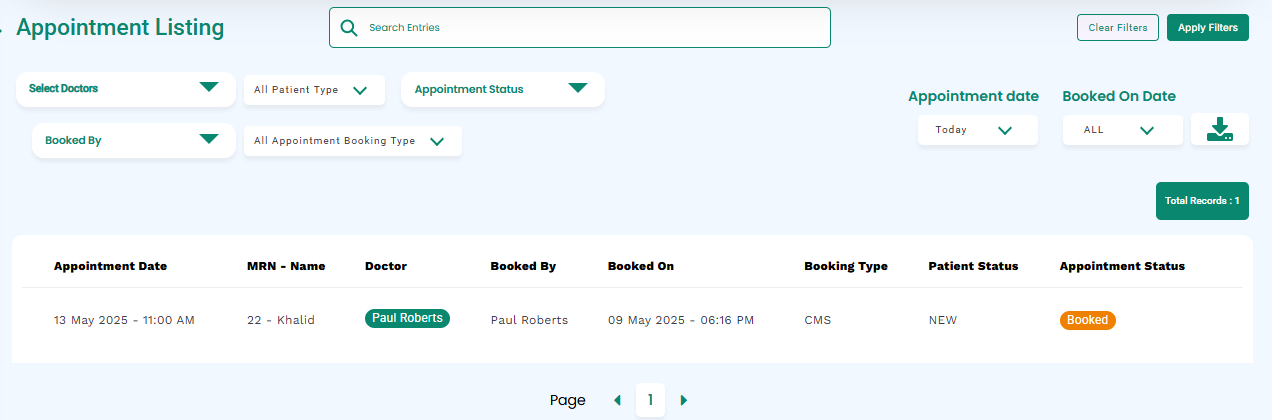This screenshot has height=420, width=1272.
Task: Click the Clear Filters button
Action: [1118, 28]
